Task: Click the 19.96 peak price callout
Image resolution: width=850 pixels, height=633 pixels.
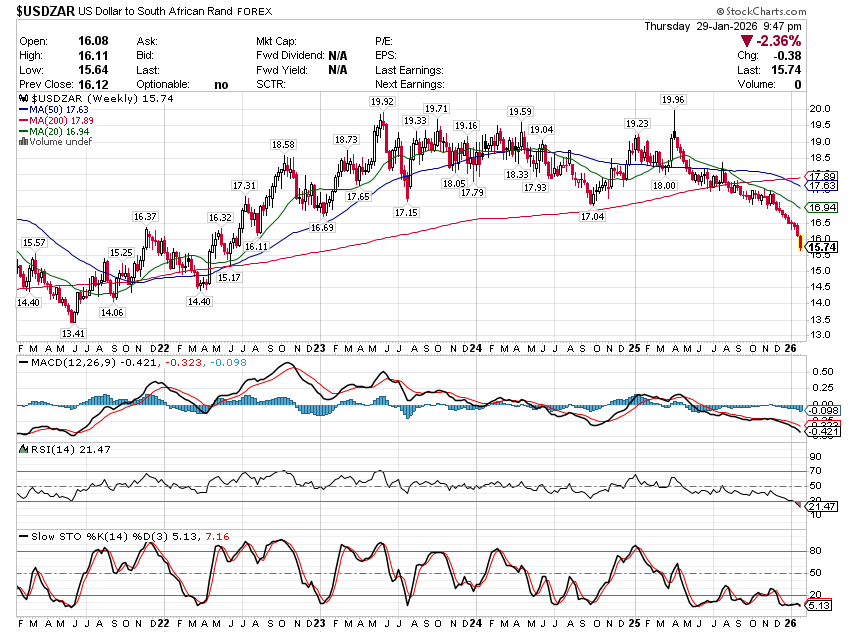Action: [673, 100]
